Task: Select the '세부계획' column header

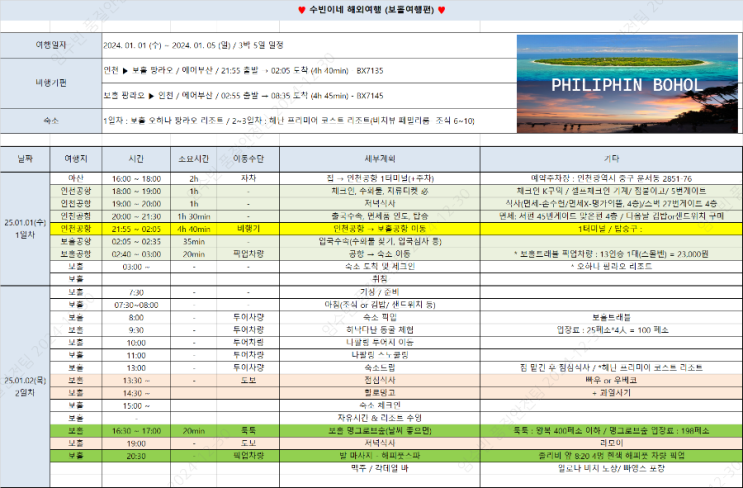Action: 380,159
